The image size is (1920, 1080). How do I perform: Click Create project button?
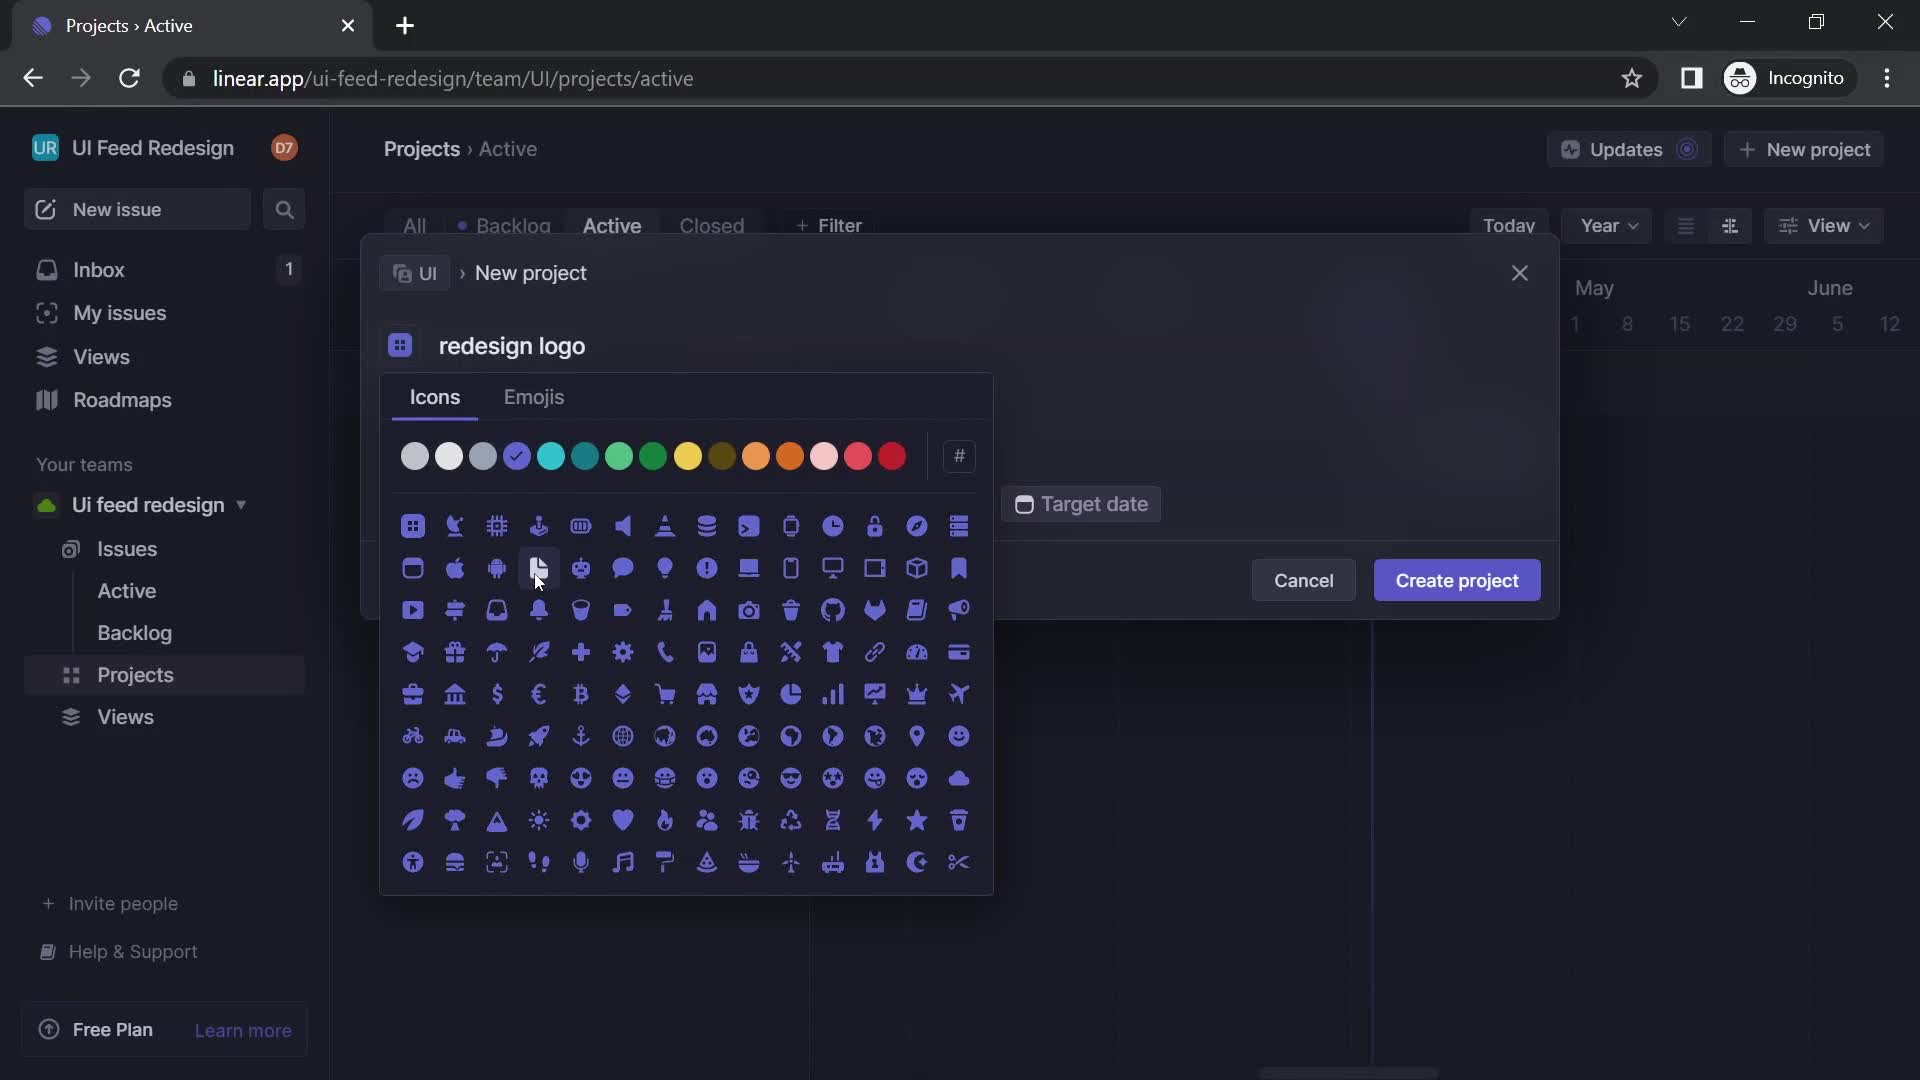pyautogui.click(x=1457, y=580)
